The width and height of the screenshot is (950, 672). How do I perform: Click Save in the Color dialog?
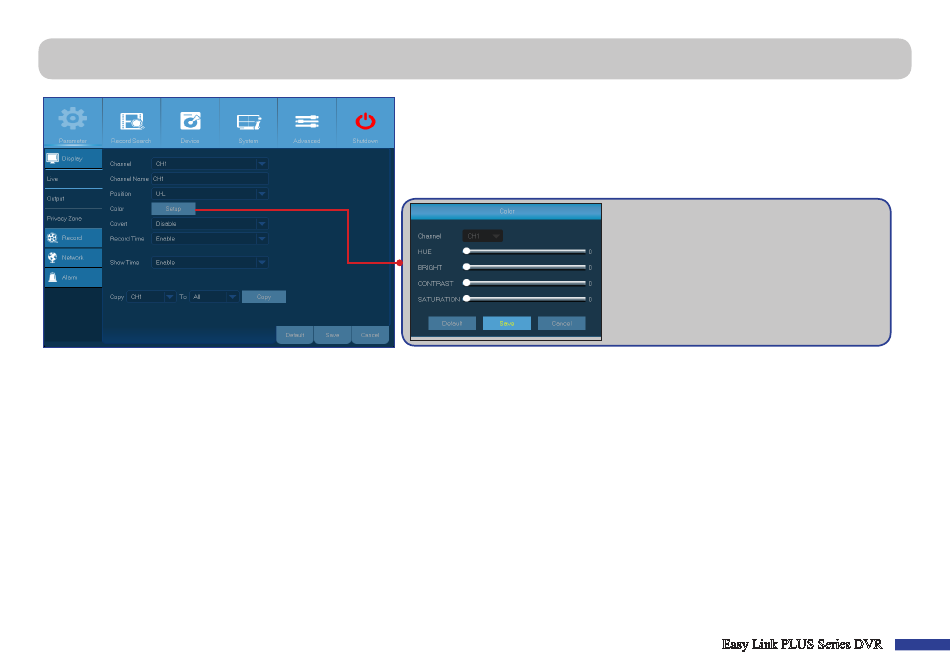click(507, 324)
